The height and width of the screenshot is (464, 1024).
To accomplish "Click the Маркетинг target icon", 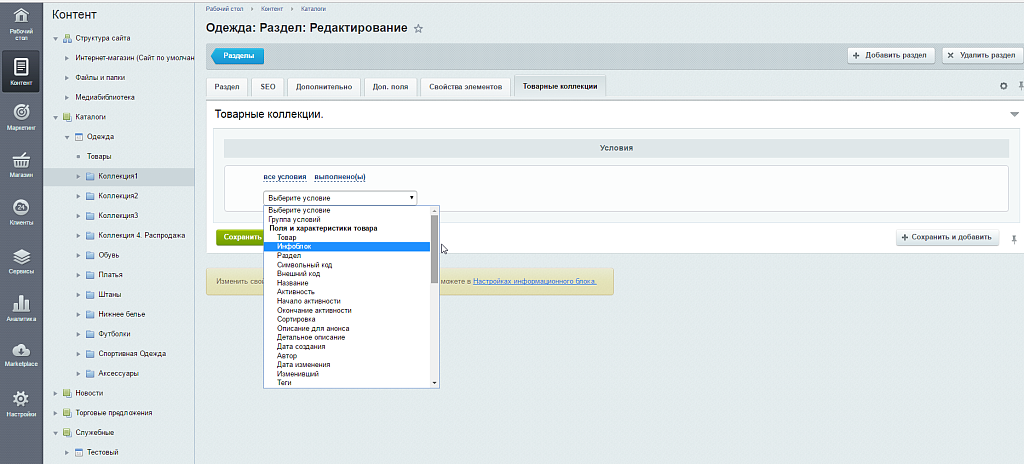I will pos(21,115).
